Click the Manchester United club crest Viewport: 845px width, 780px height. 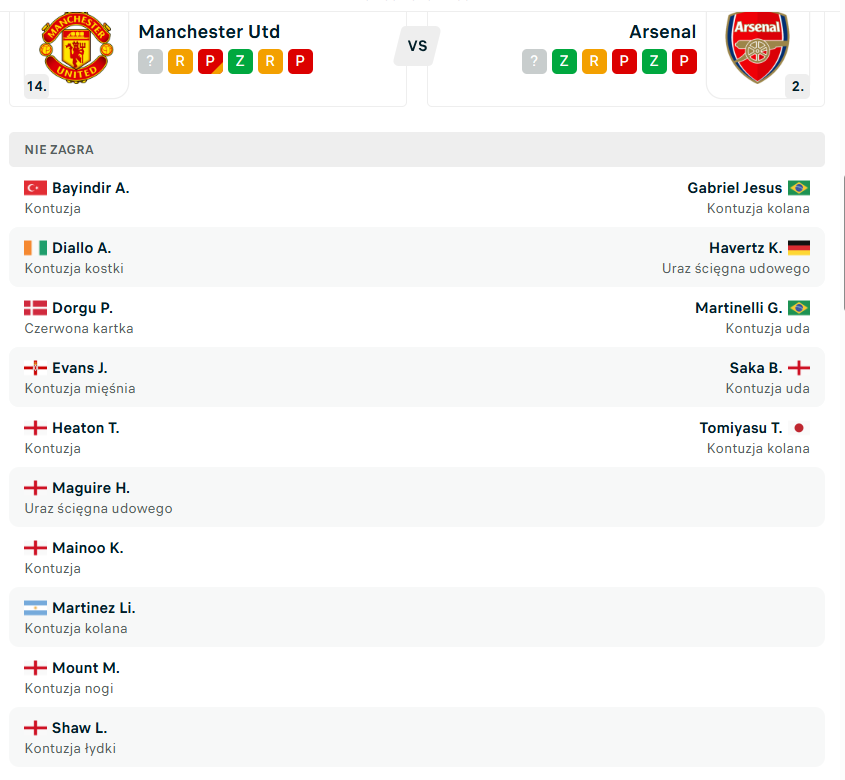[77, 47]
